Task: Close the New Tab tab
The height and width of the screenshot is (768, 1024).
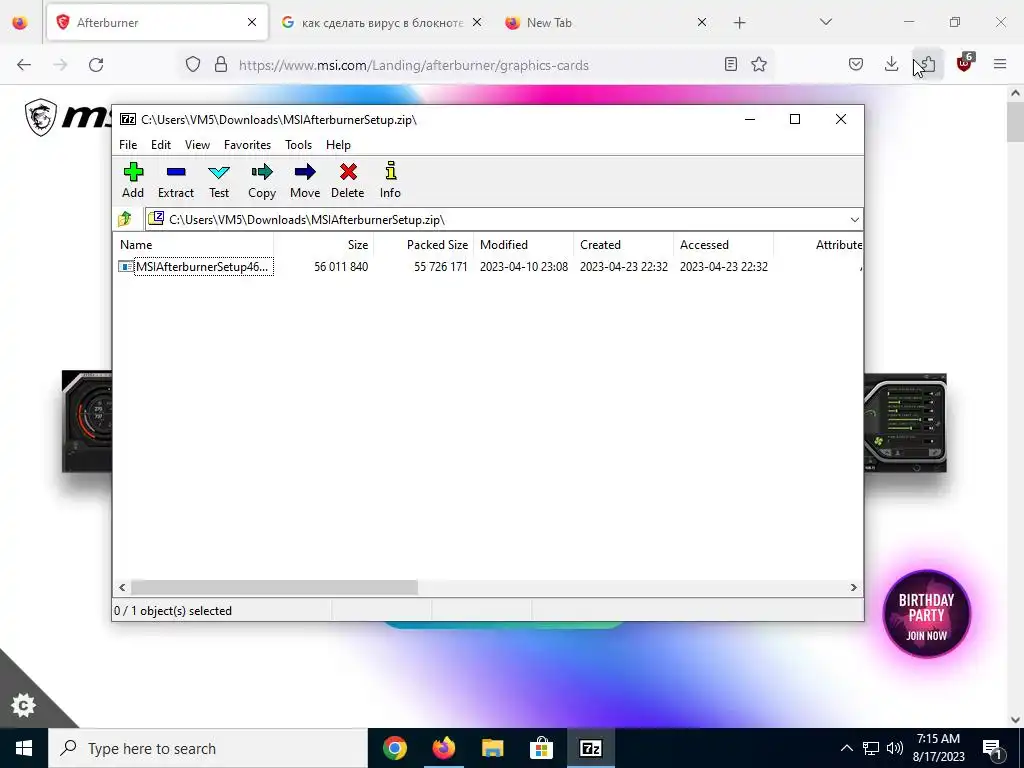Action: coord(701,22)
